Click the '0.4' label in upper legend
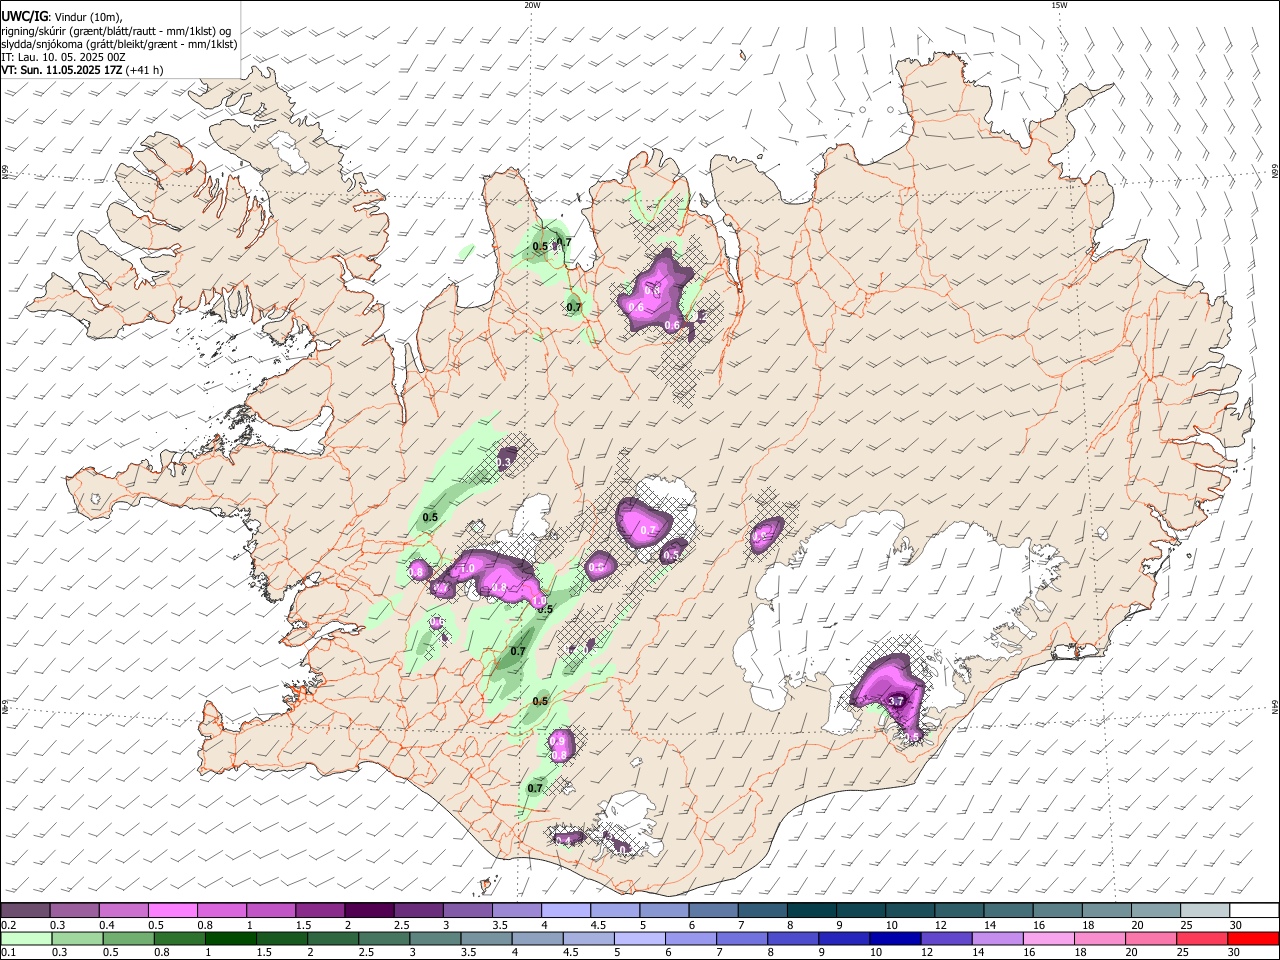 [107, 925]
